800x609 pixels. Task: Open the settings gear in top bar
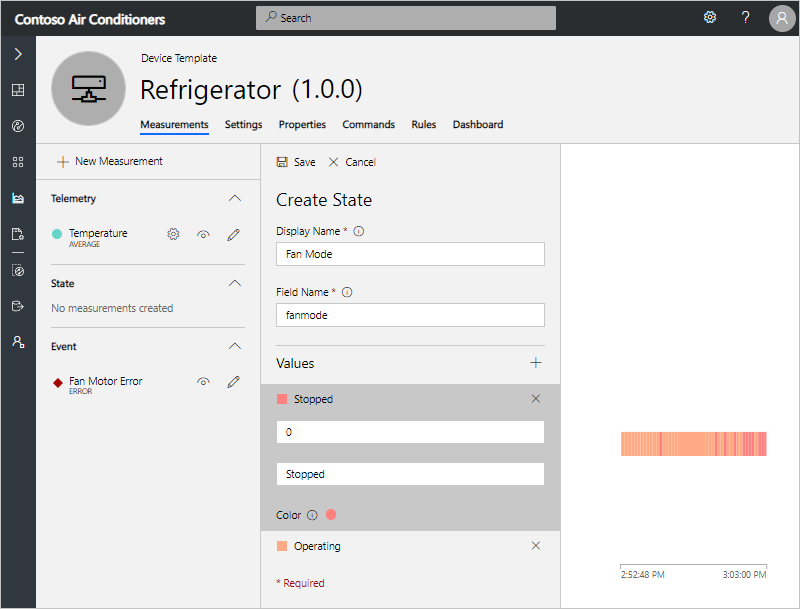pyautogui.click(x=710, y=18)
